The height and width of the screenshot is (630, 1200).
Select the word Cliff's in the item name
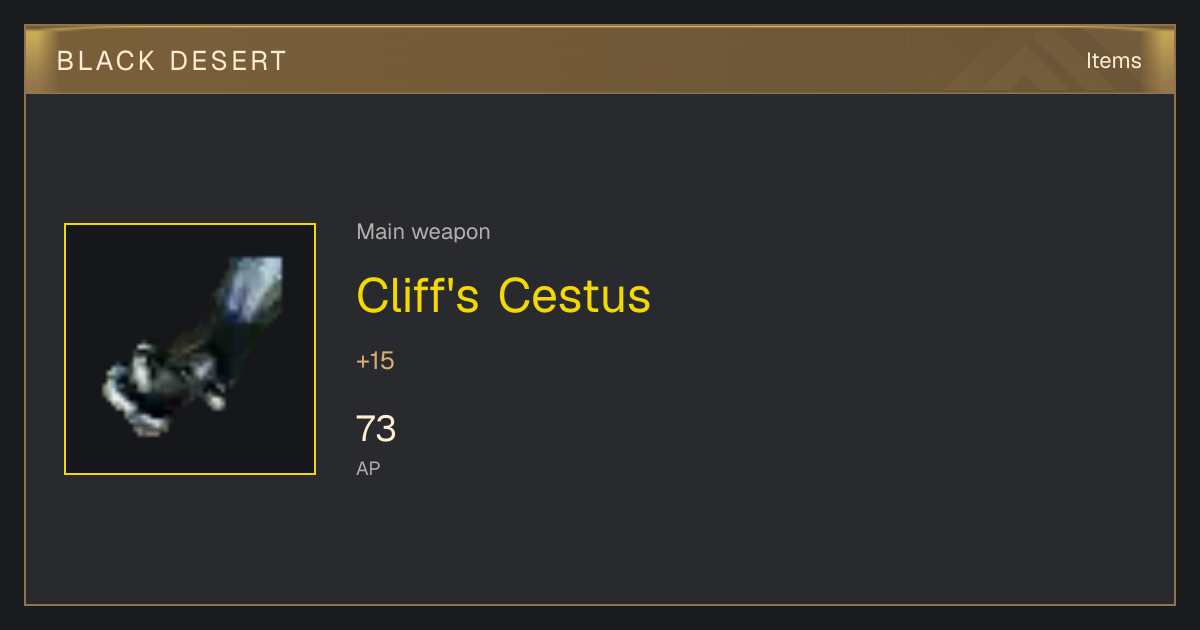tap(418, 296)
